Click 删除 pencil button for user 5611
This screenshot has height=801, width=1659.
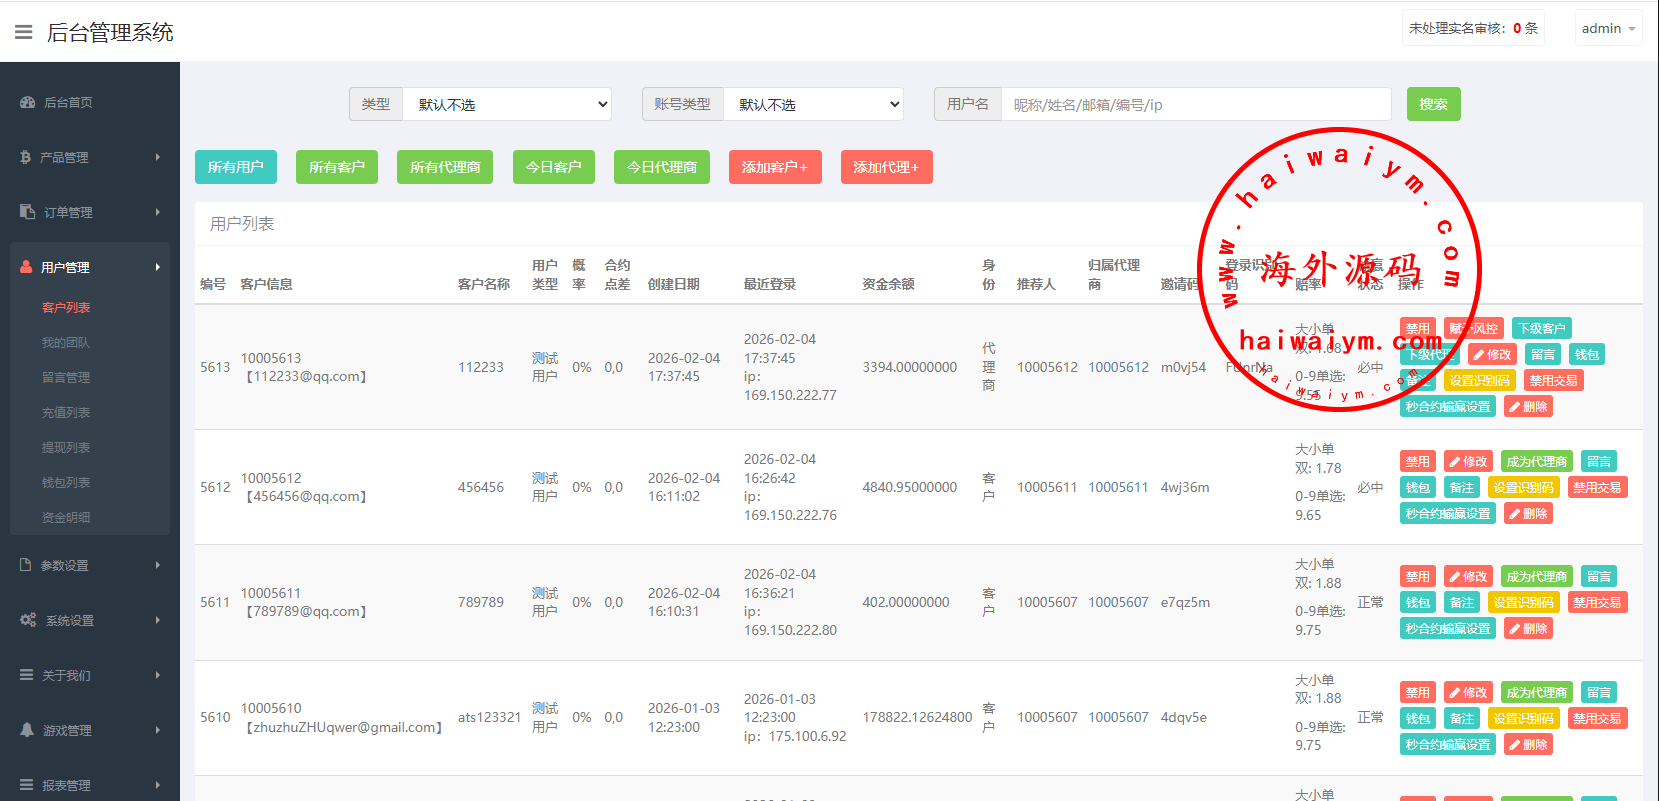[1528, 629]
